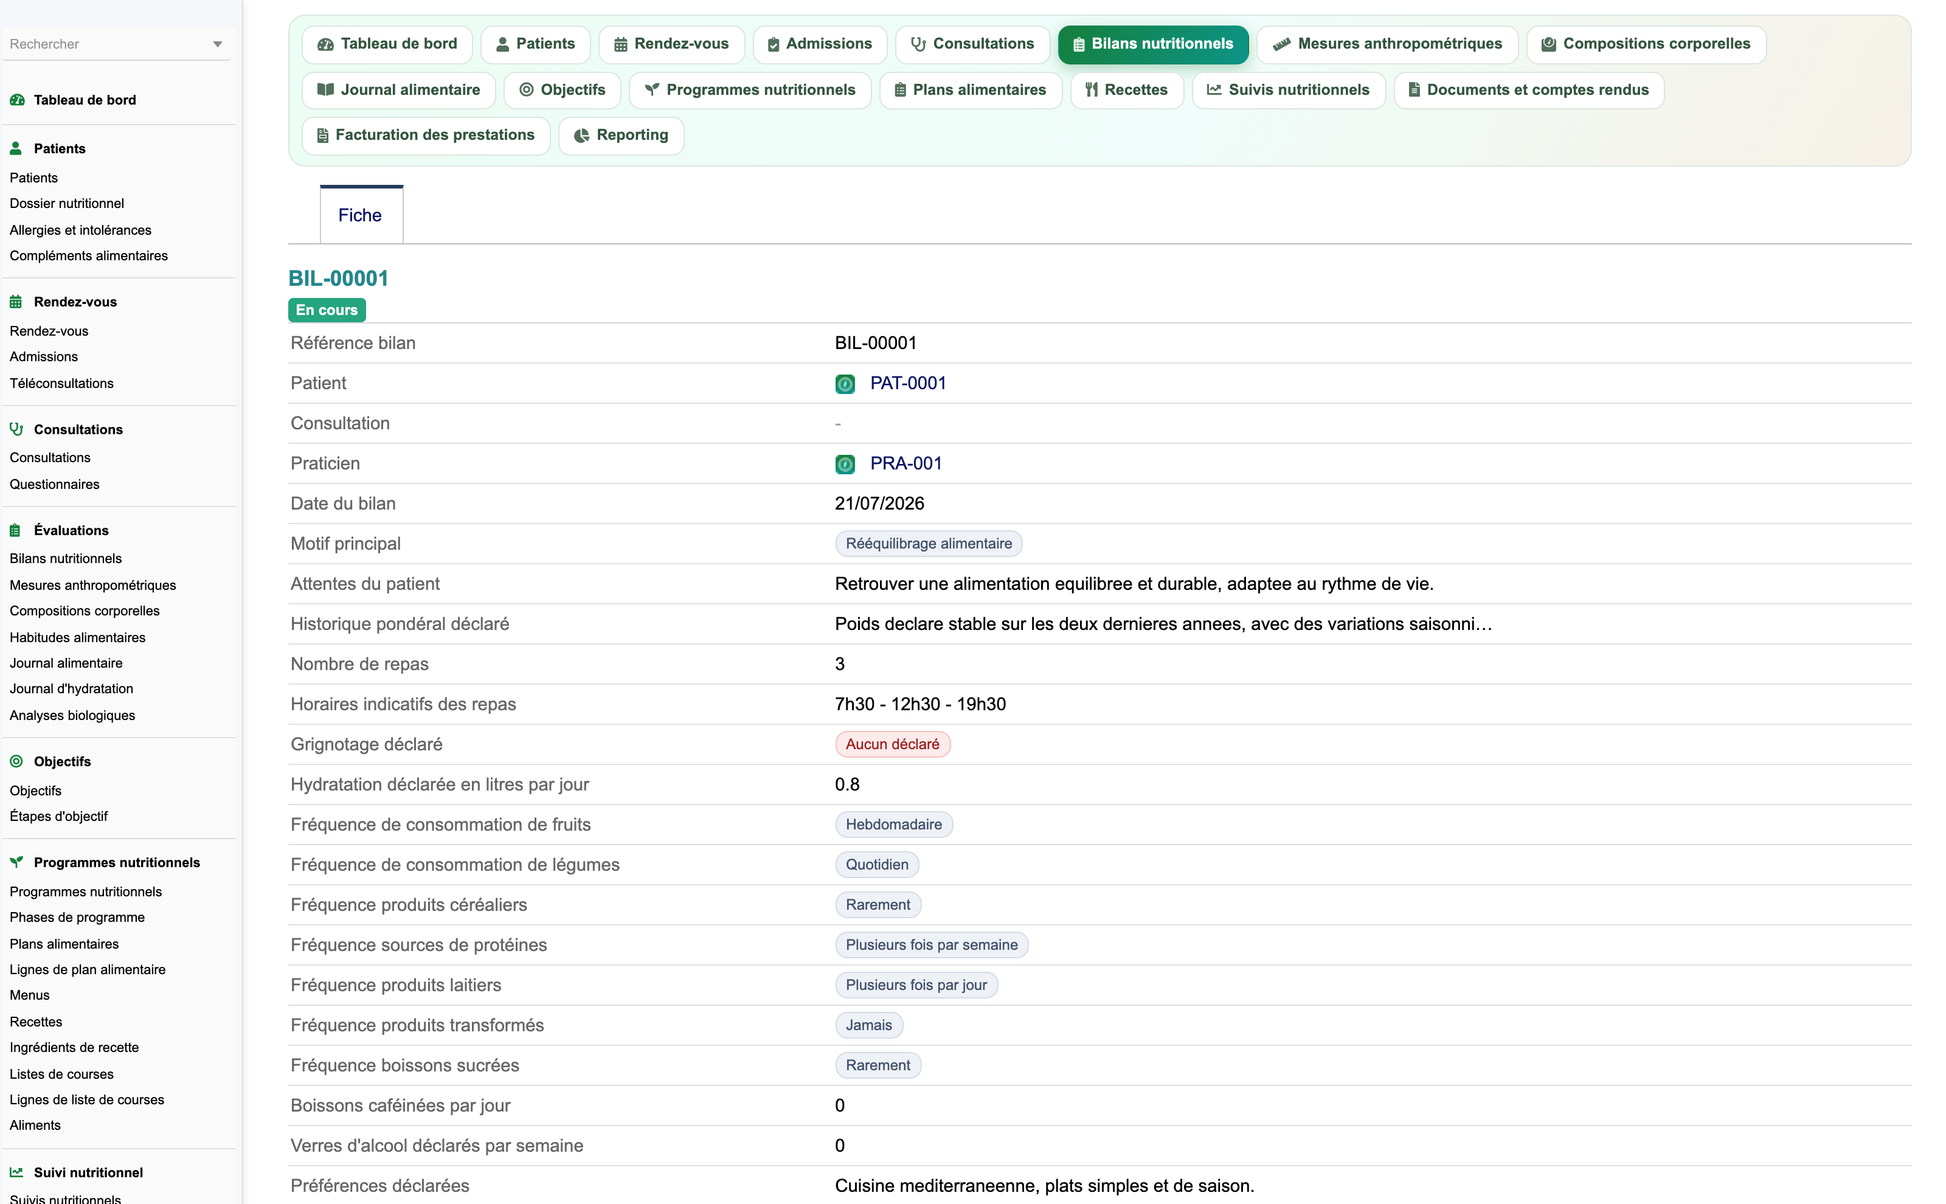Open Téléconsultations in the sidebar
Image resolution: width=1946 pixels, height=1204 pixels.
pyautogui.click(x=62, y=383)
